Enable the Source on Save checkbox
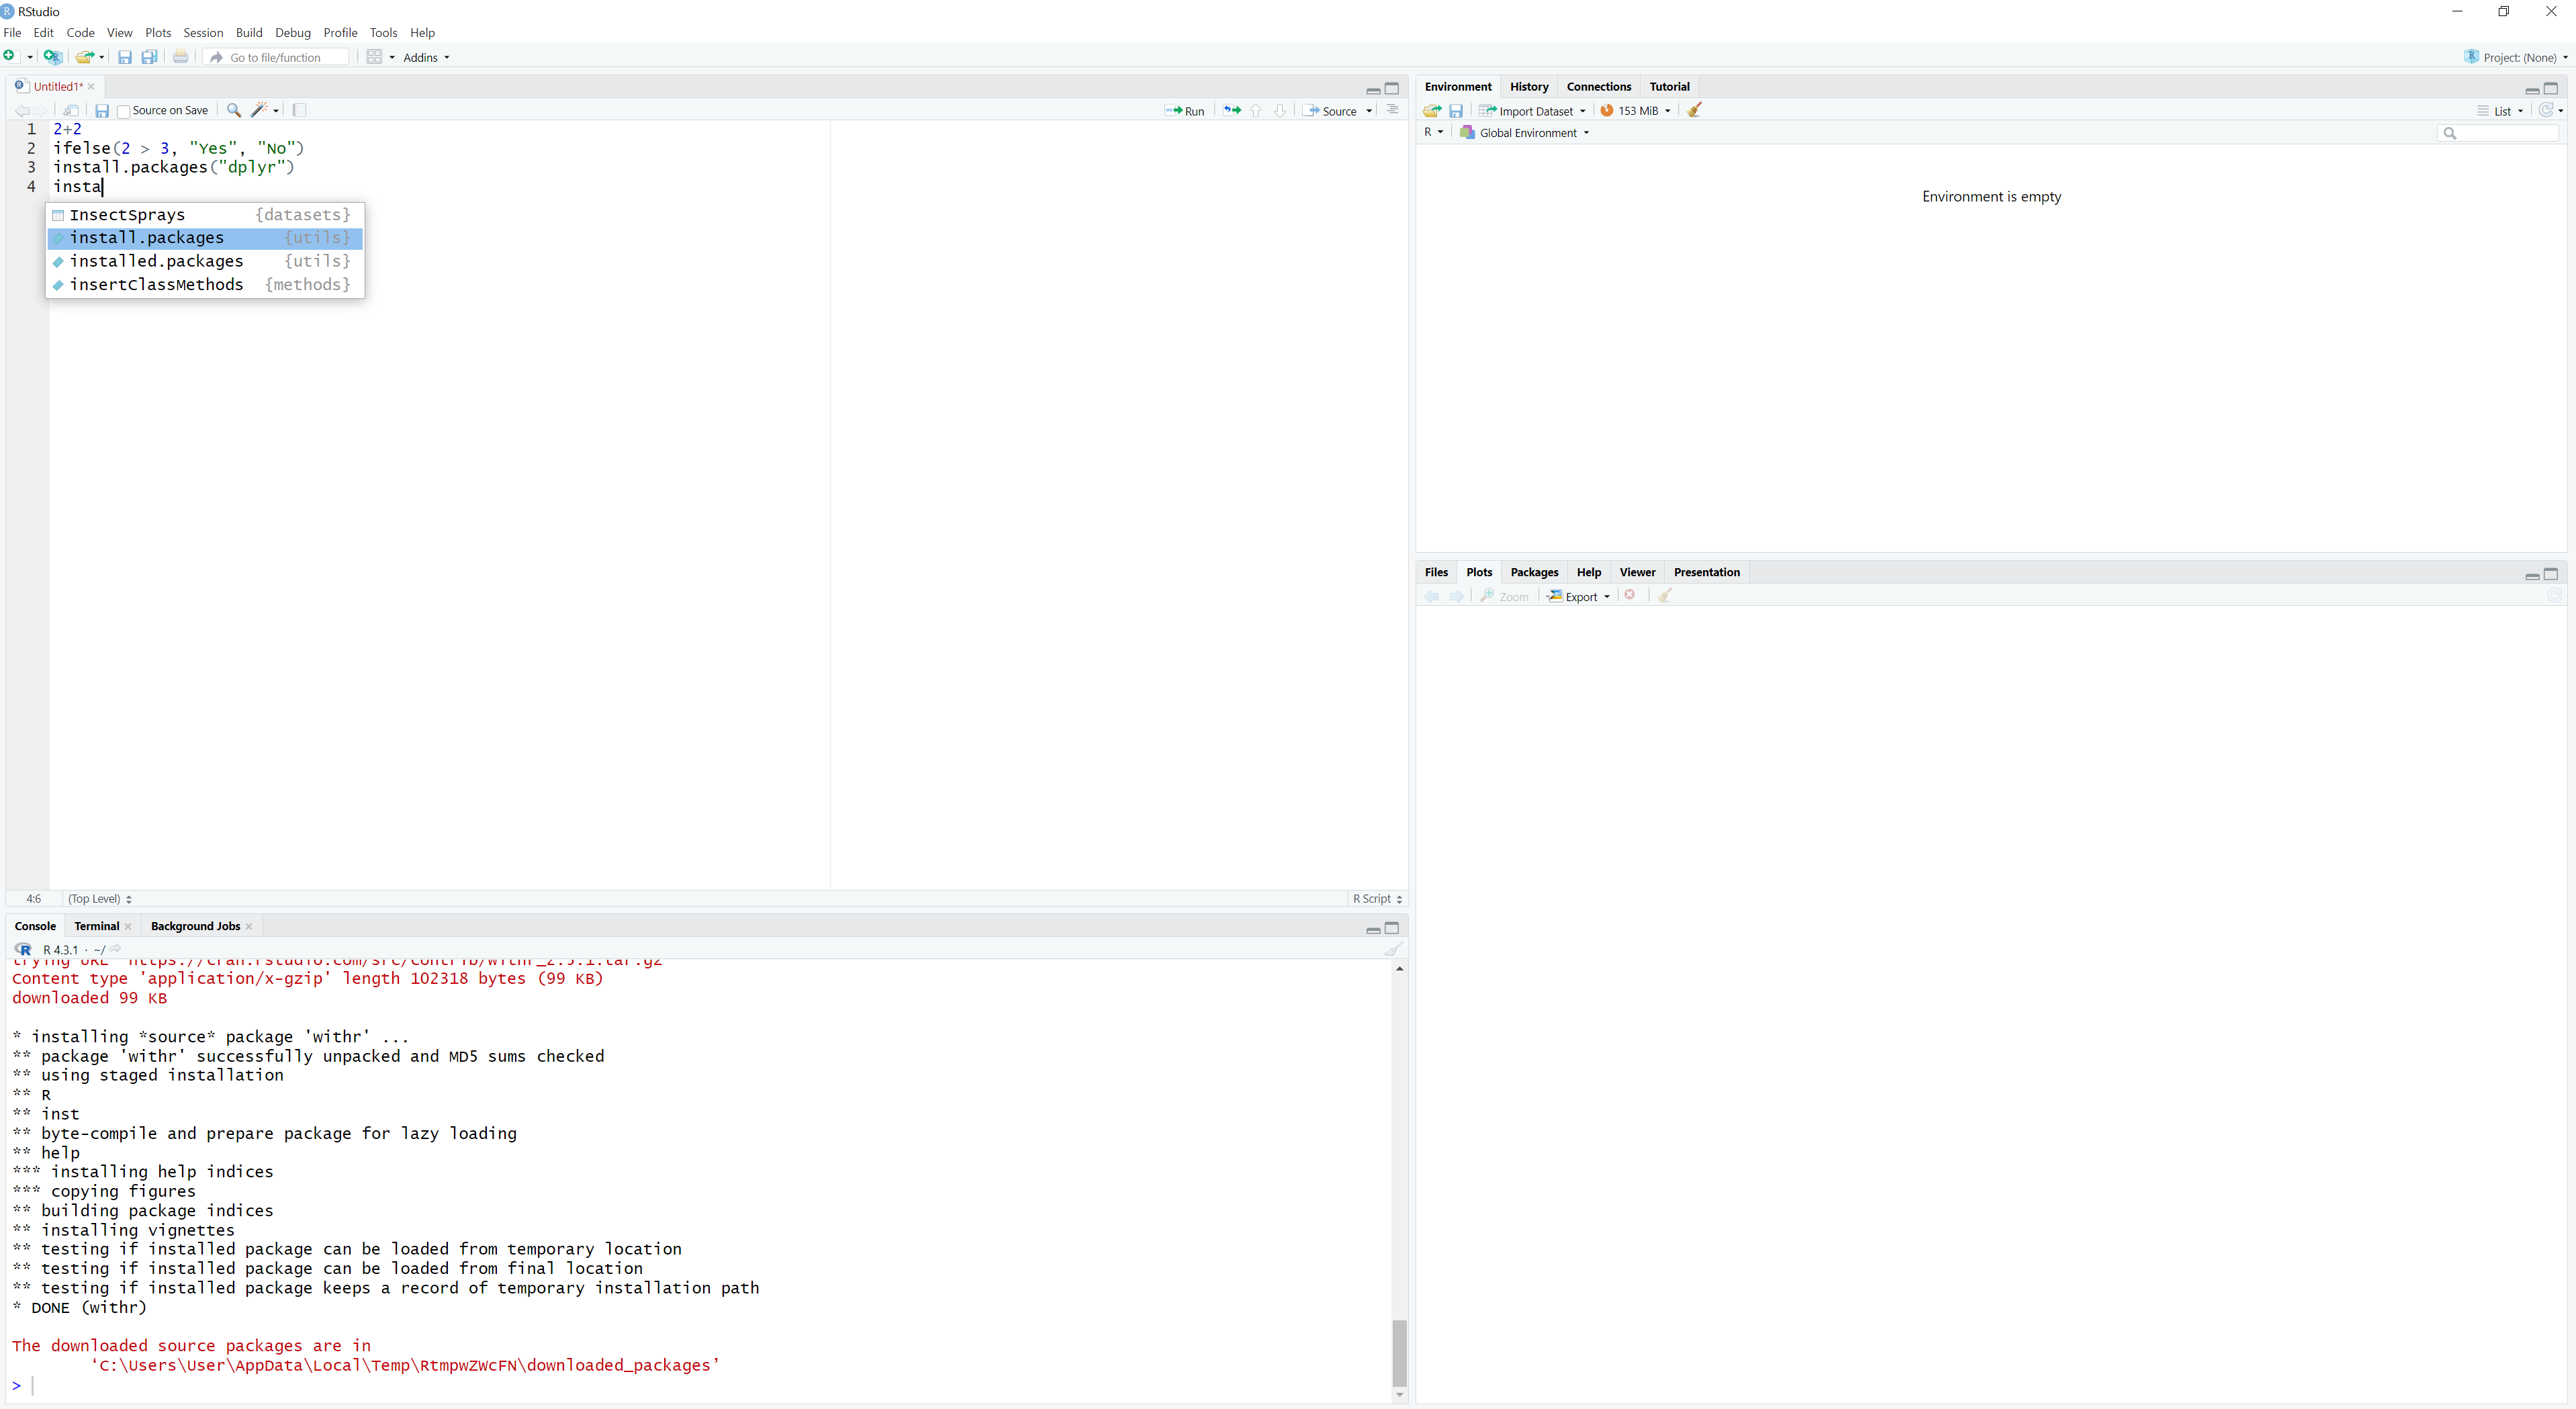This screenshot has height=1409, width=2576. click(x=124, y=111)
